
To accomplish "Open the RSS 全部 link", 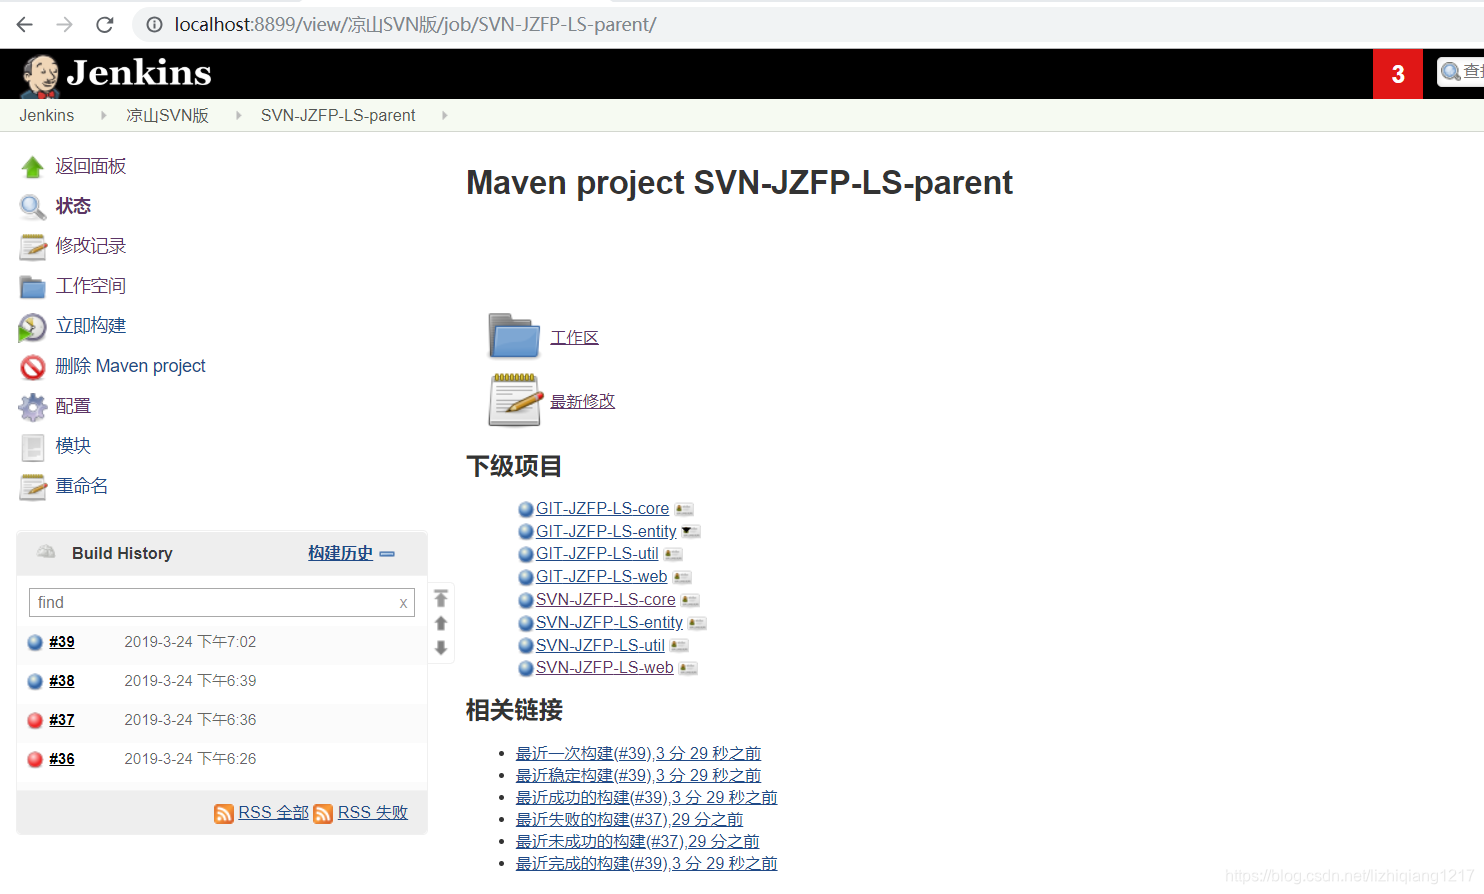I will point(273,812).
